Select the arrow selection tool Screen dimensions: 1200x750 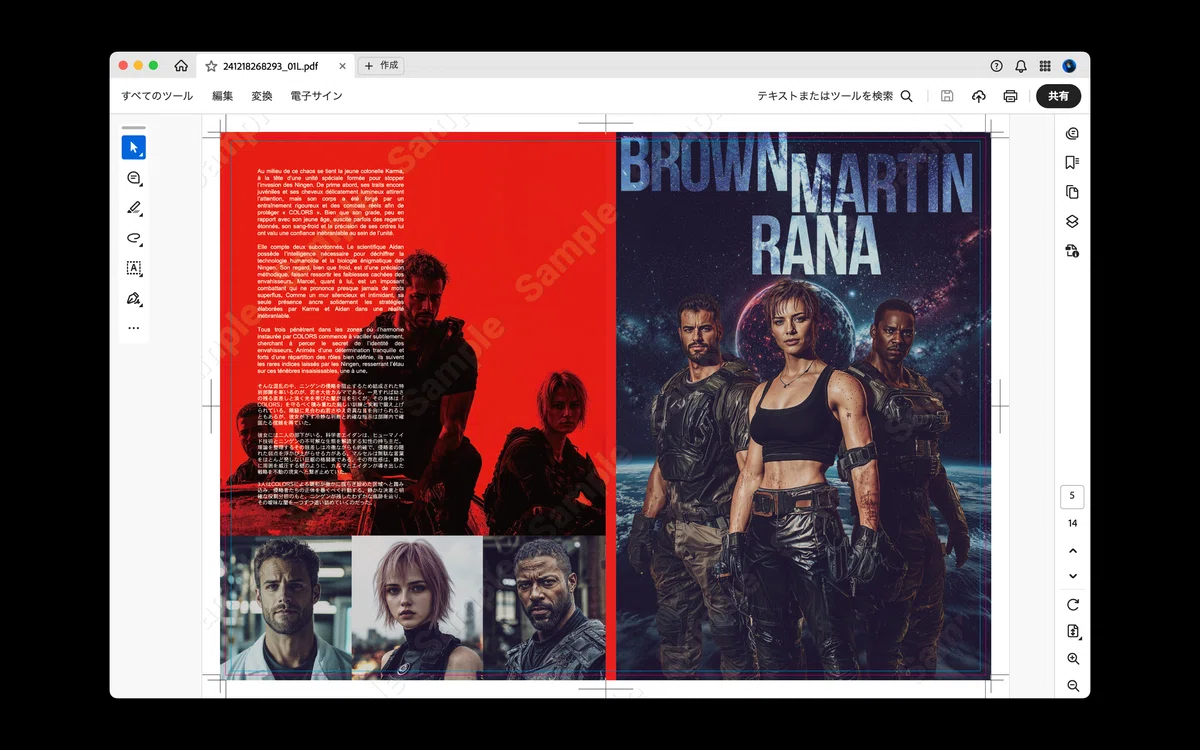point(133,148)
